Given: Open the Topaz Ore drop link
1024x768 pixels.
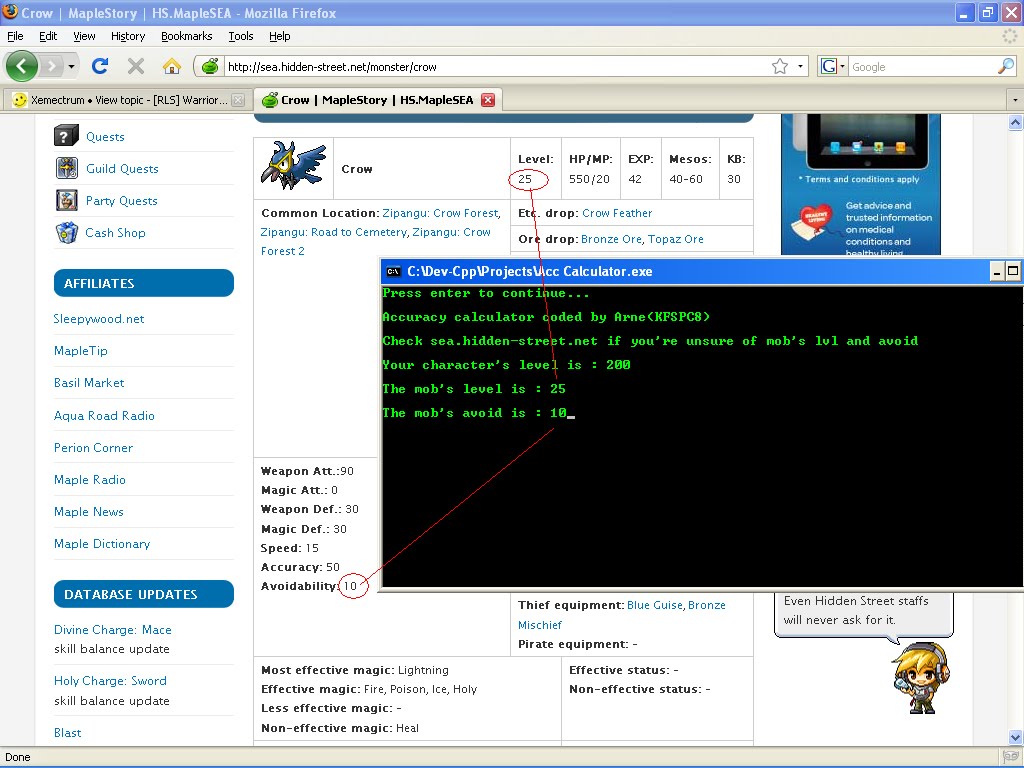Looking at the screenshot, I should (x=675, y=239).
